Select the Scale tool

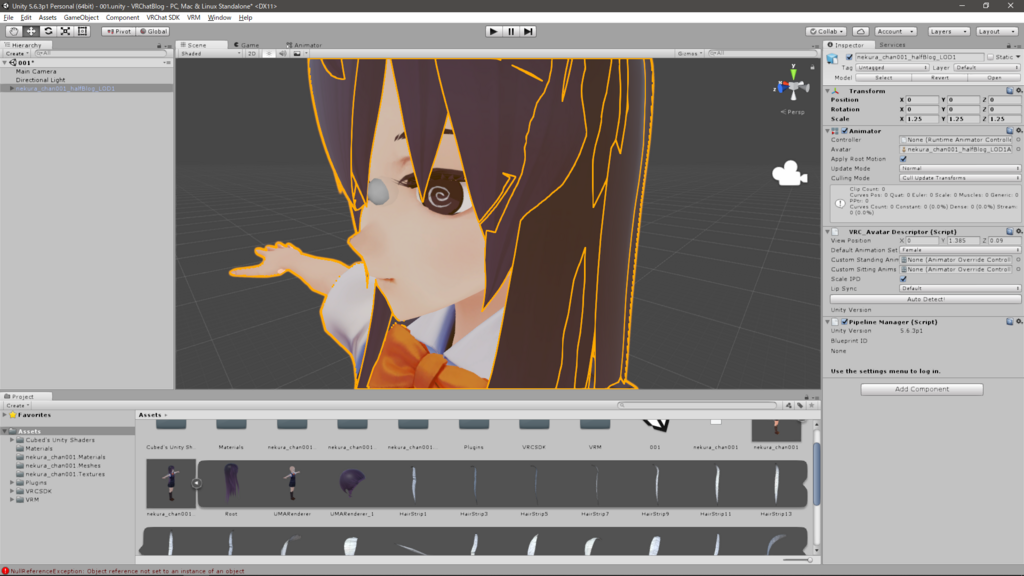click(65, 31)
